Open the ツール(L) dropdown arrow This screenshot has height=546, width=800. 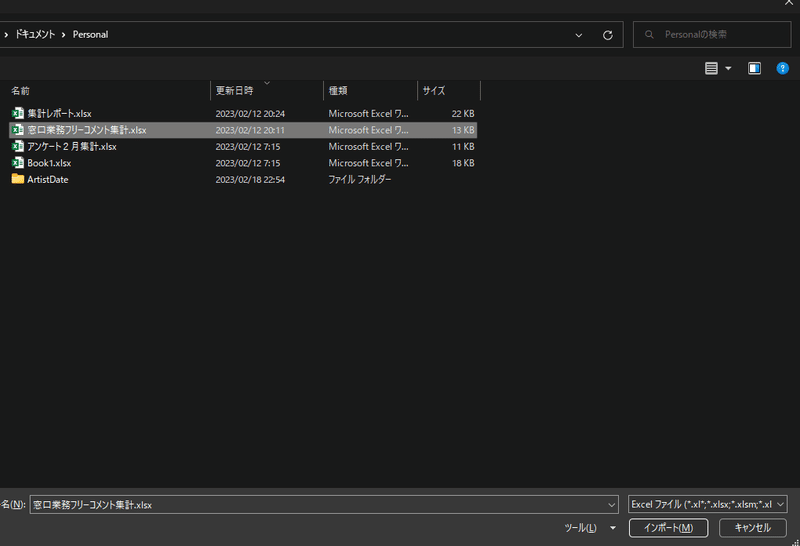tap(613, 528)
